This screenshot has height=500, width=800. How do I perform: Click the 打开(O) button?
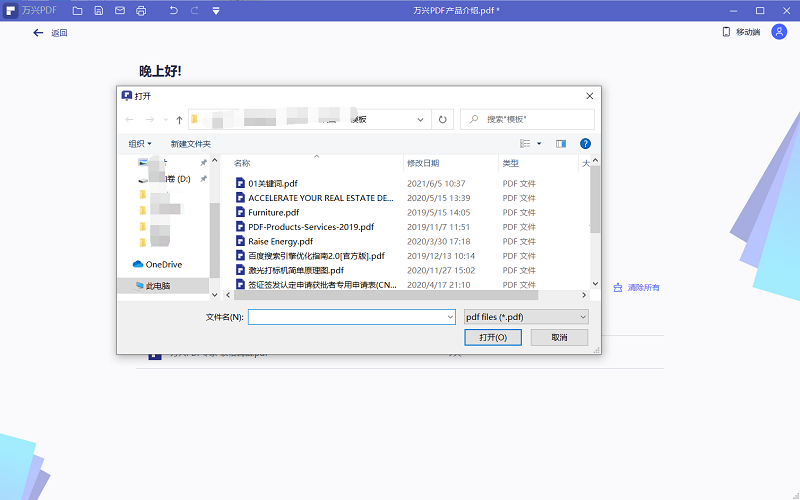[x=493, y=338]
